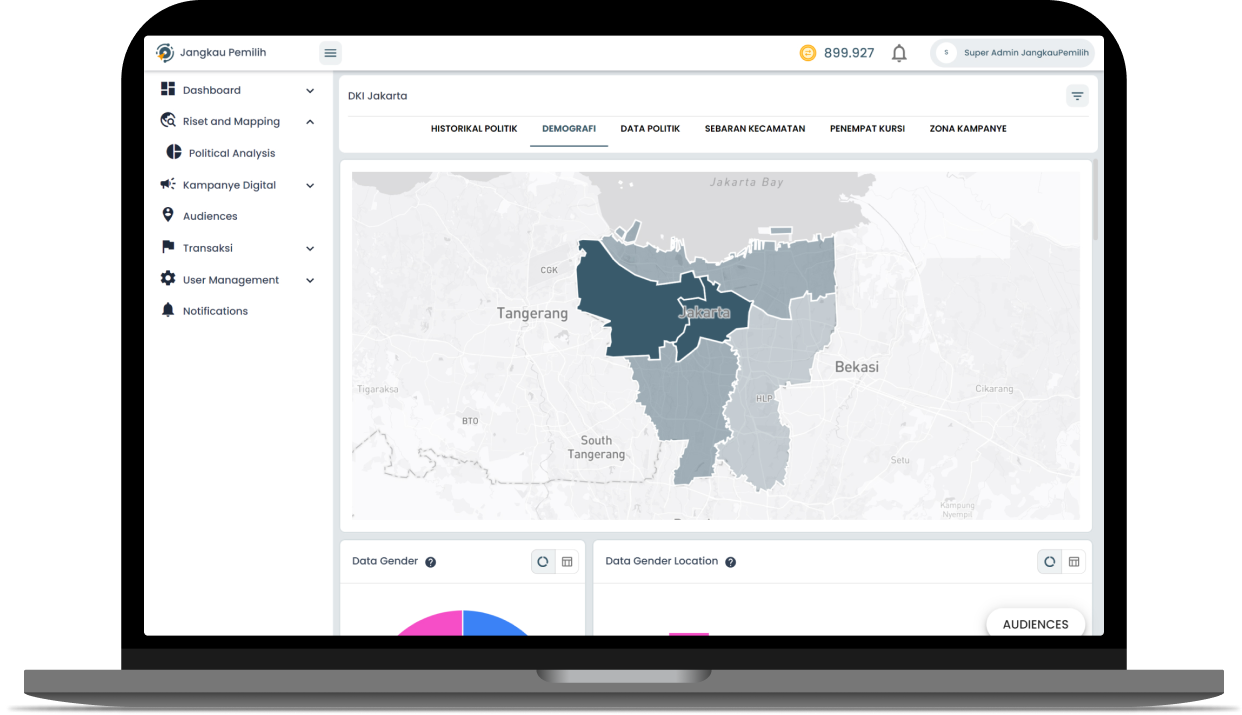Switch Data Gender to chart view
1242x715 pixels.
(543, 562)
